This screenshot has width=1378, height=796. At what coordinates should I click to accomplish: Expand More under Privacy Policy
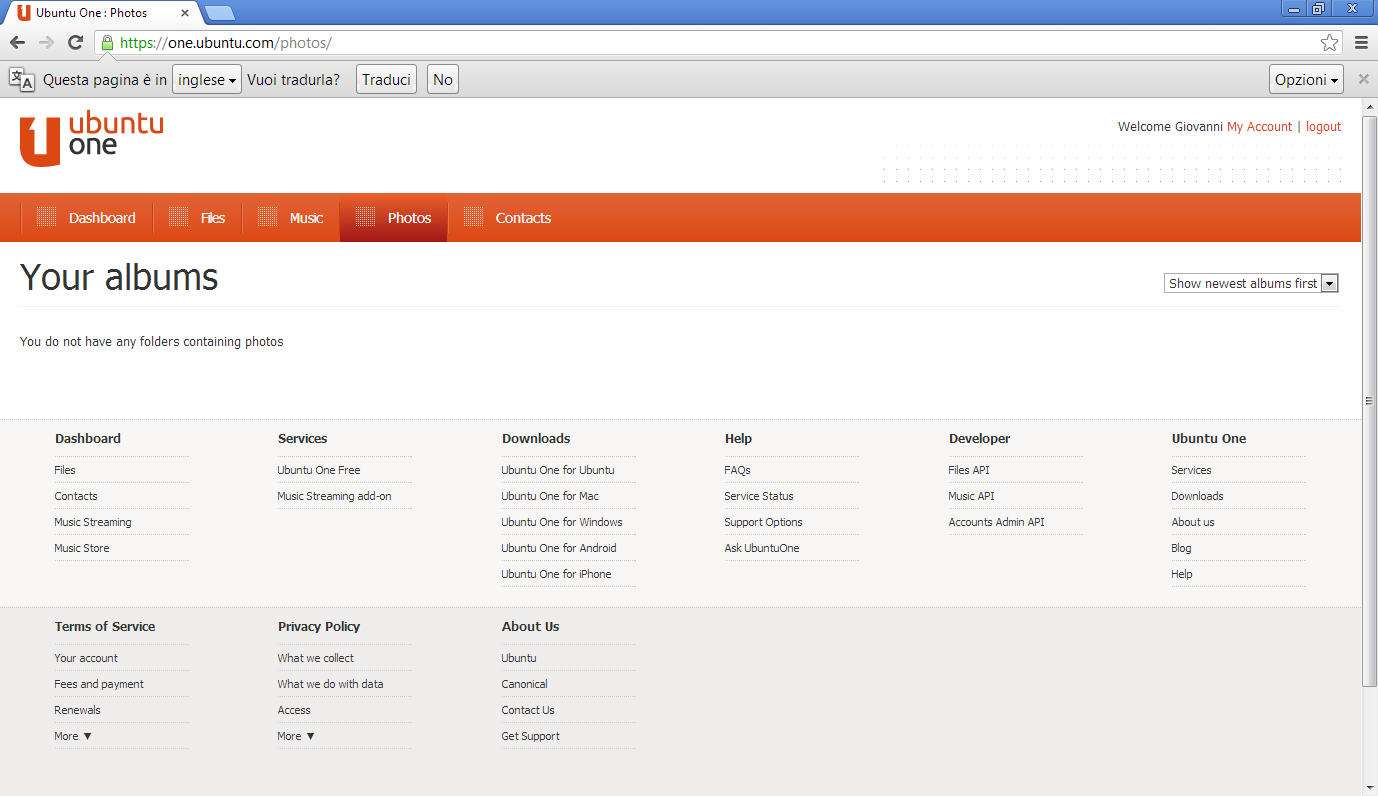click(296, 736)
